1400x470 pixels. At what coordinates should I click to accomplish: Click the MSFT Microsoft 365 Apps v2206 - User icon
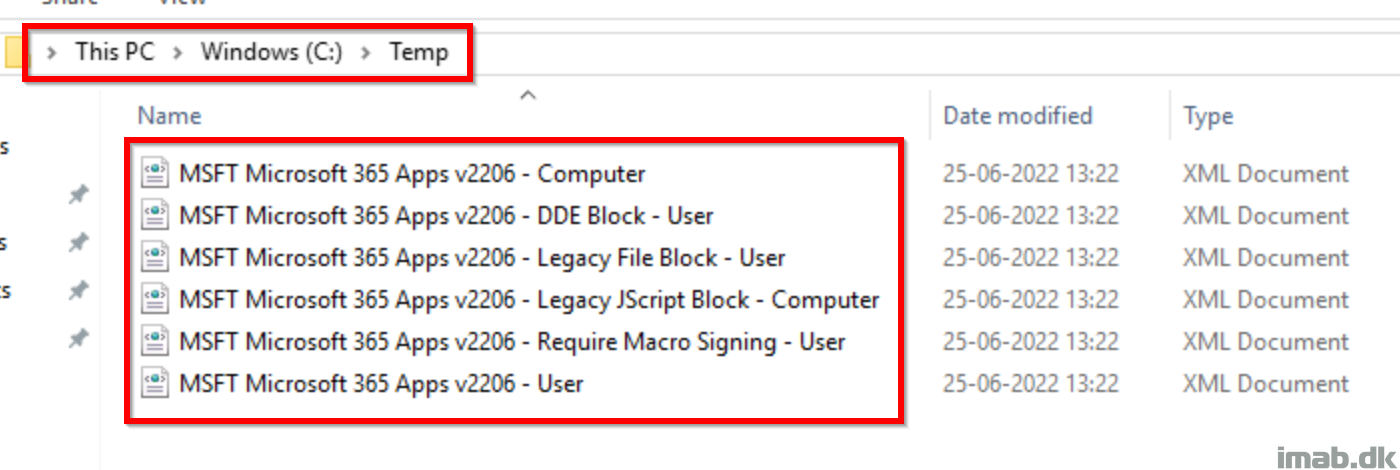(155, 384)
